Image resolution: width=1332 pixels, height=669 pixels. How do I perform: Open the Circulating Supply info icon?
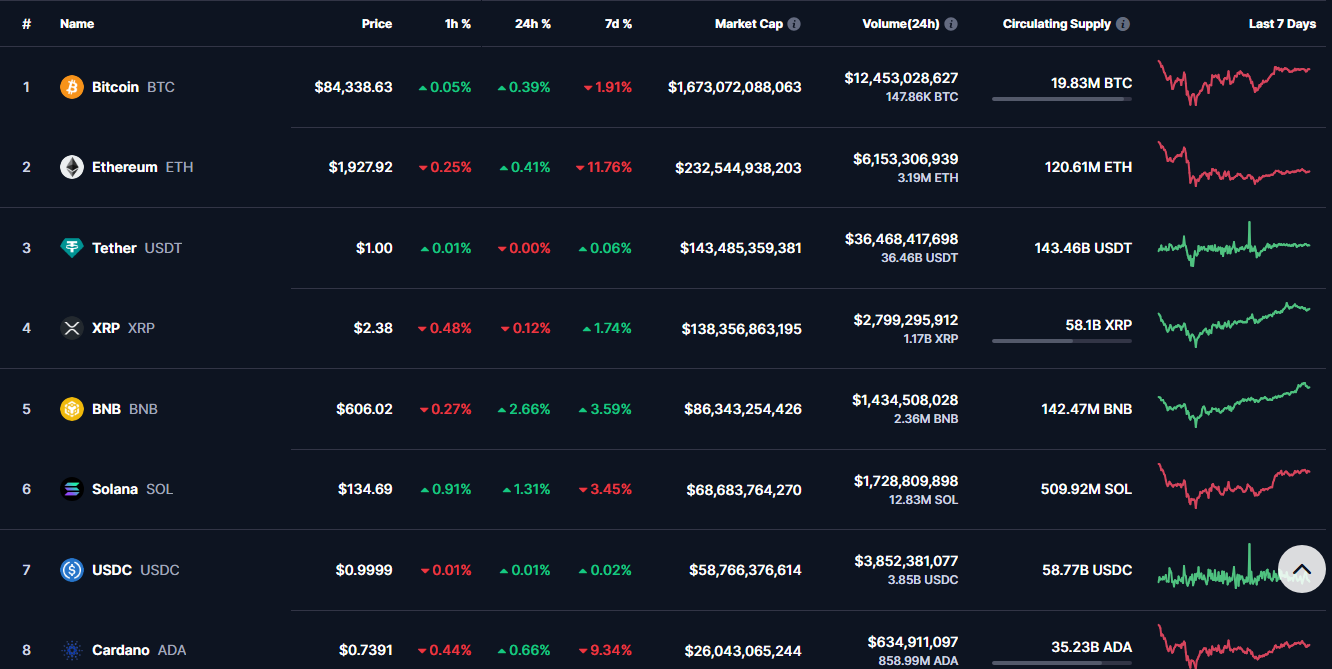click(1123, 24)
